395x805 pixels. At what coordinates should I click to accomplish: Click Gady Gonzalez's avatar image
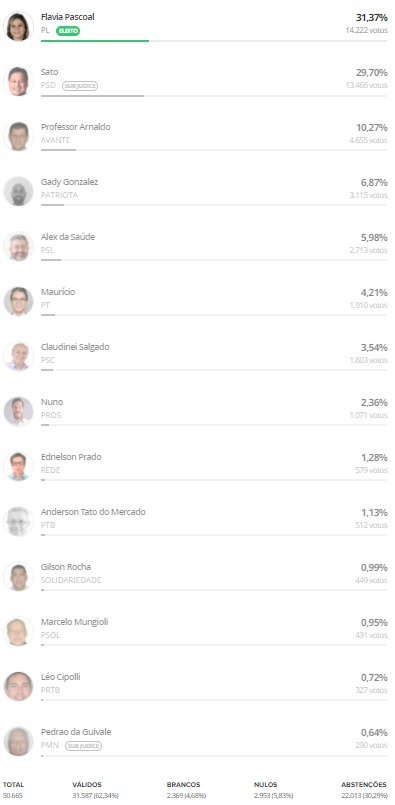pyautogui.click(x=18, y=191)
